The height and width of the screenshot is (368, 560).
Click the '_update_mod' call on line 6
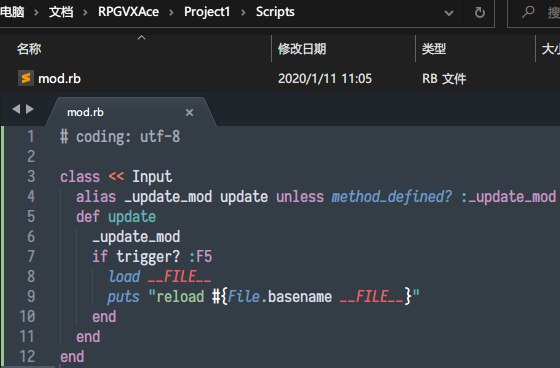(x=136, y=237)
